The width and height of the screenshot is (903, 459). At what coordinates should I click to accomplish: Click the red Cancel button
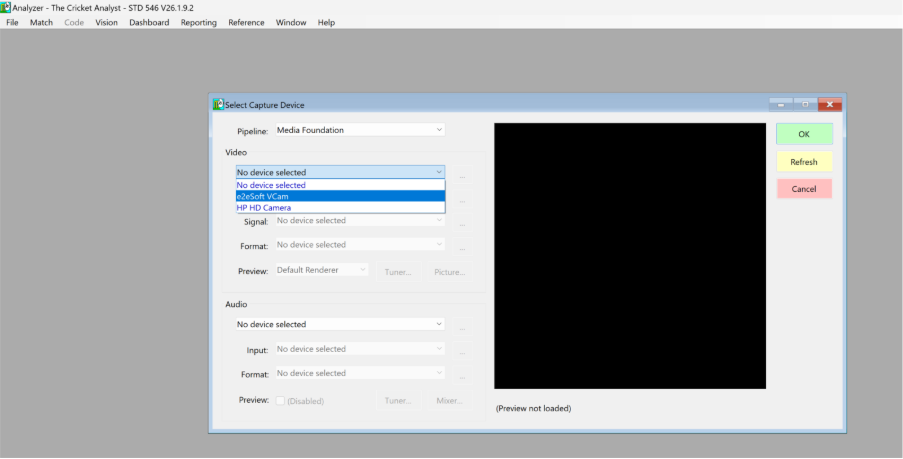click(804, 189)
